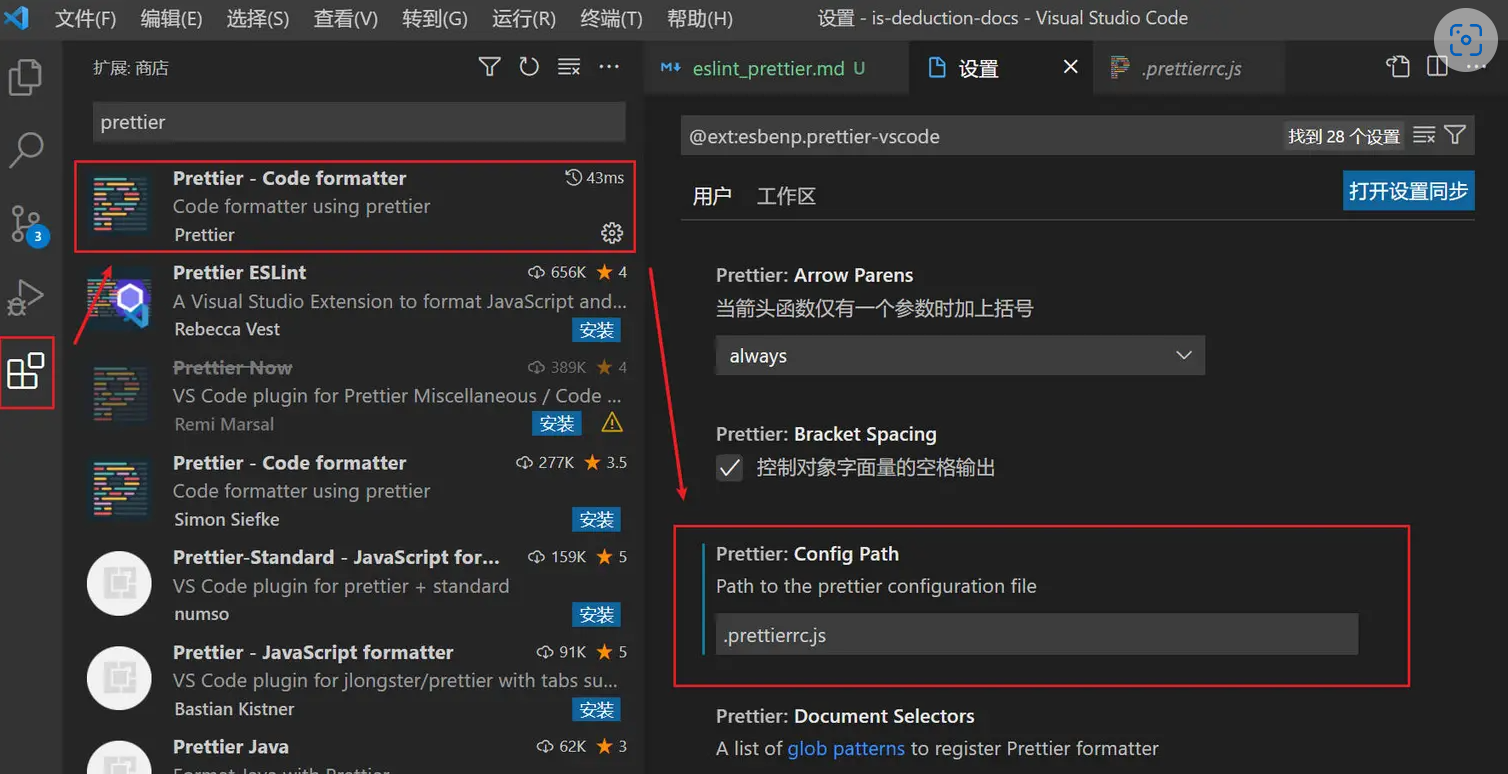Click the Prettier: Arrow Parens setting title

(x=814, y=275)
